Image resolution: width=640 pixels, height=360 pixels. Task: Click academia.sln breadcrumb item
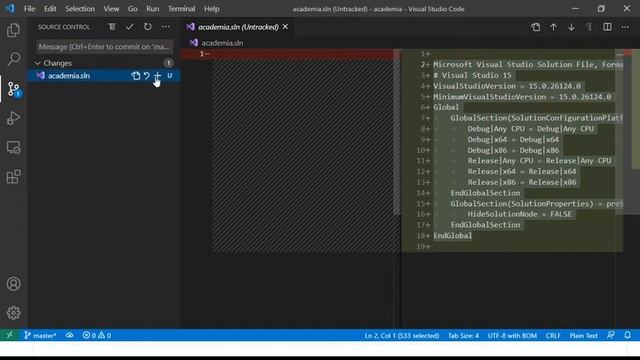click(222, 43)
